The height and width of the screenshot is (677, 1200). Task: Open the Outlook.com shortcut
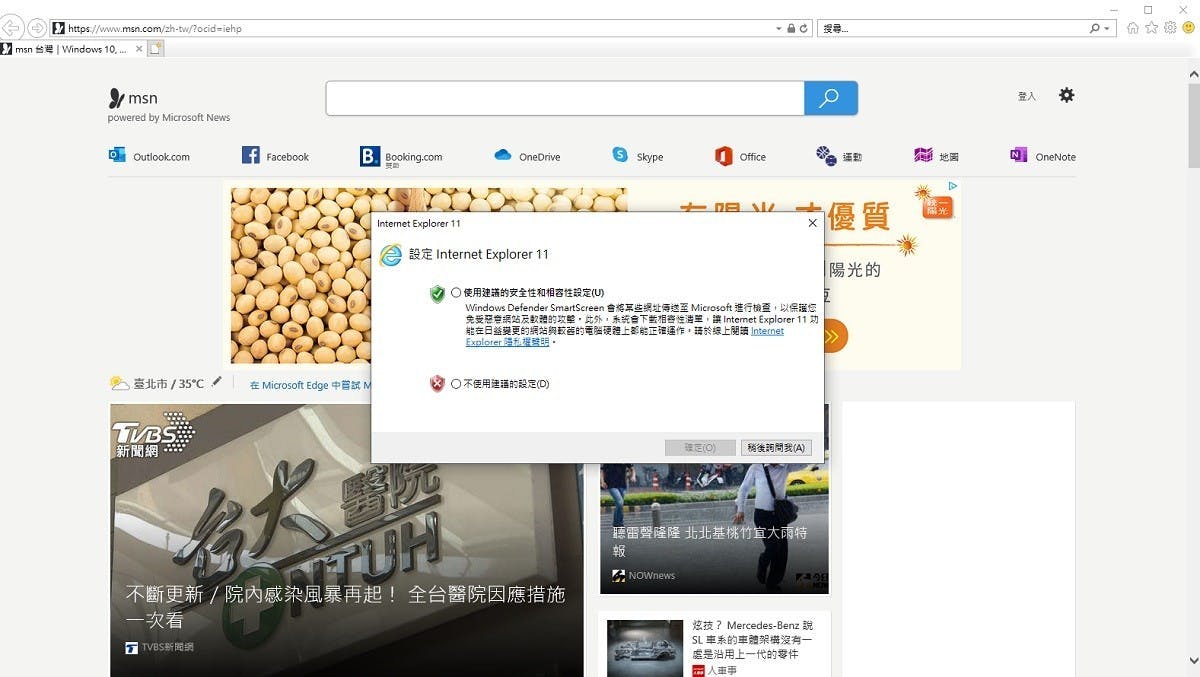[x=149, y=156]
